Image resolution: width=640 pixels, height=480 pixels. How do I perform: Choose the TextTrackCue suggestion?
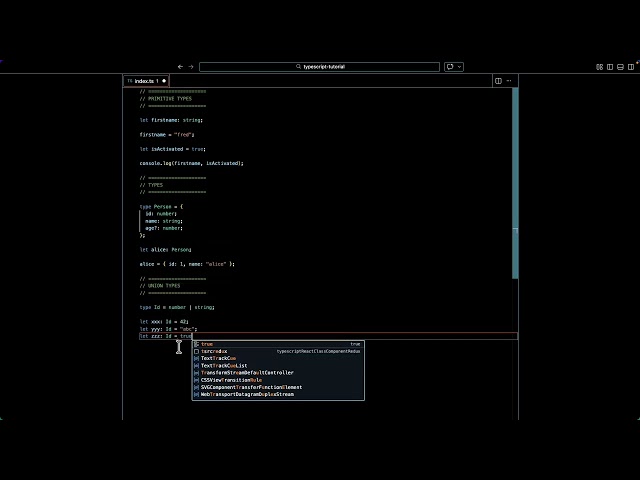point(278,358)
